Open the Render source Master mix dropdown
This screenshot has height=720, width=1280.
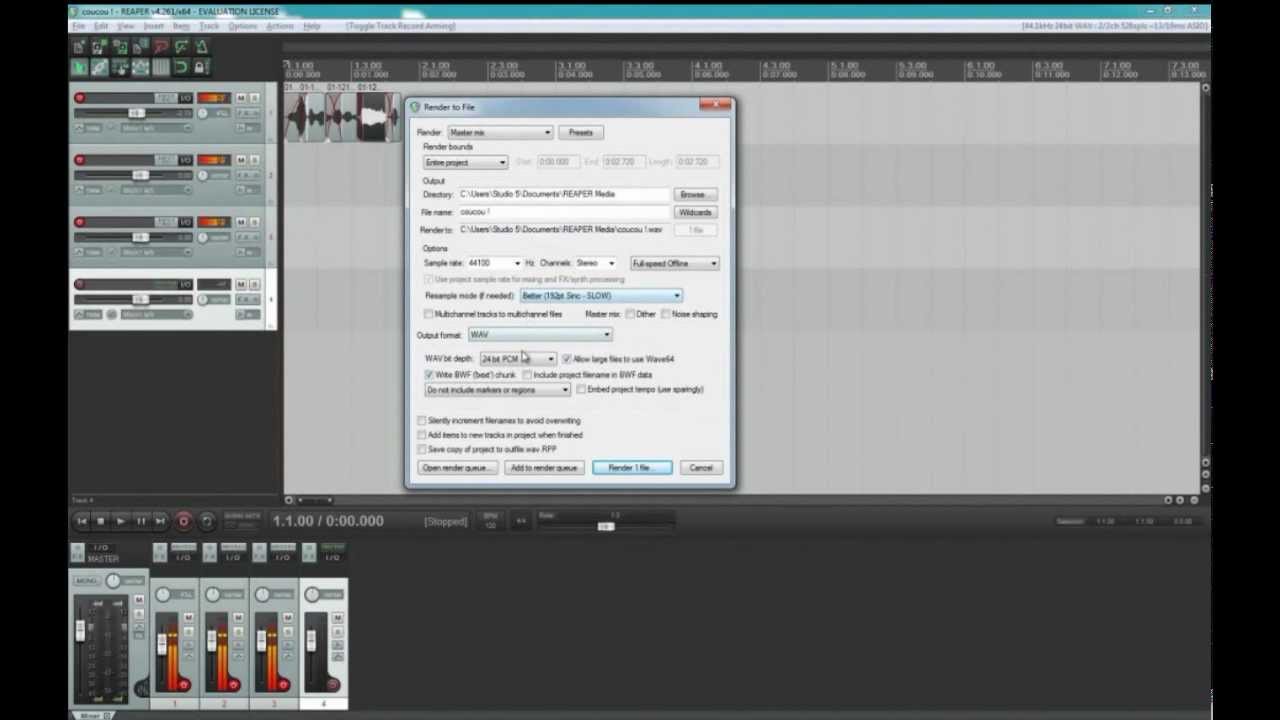coord(500,132)
